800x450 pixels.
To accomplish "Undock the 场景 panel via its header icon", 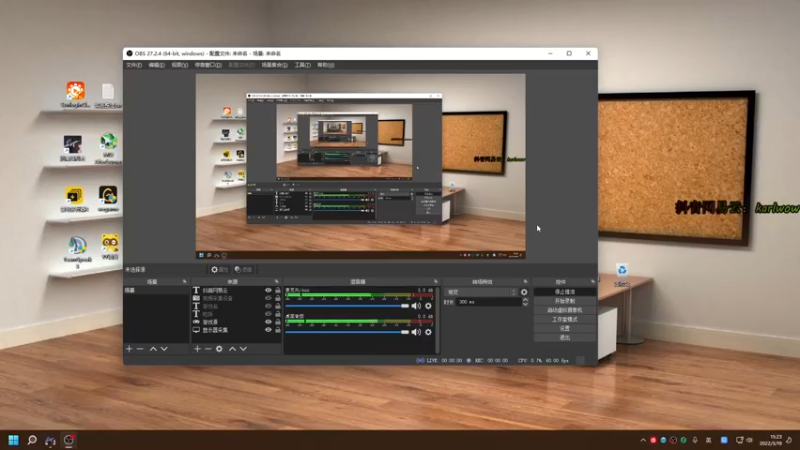I will tap(185, 282).
